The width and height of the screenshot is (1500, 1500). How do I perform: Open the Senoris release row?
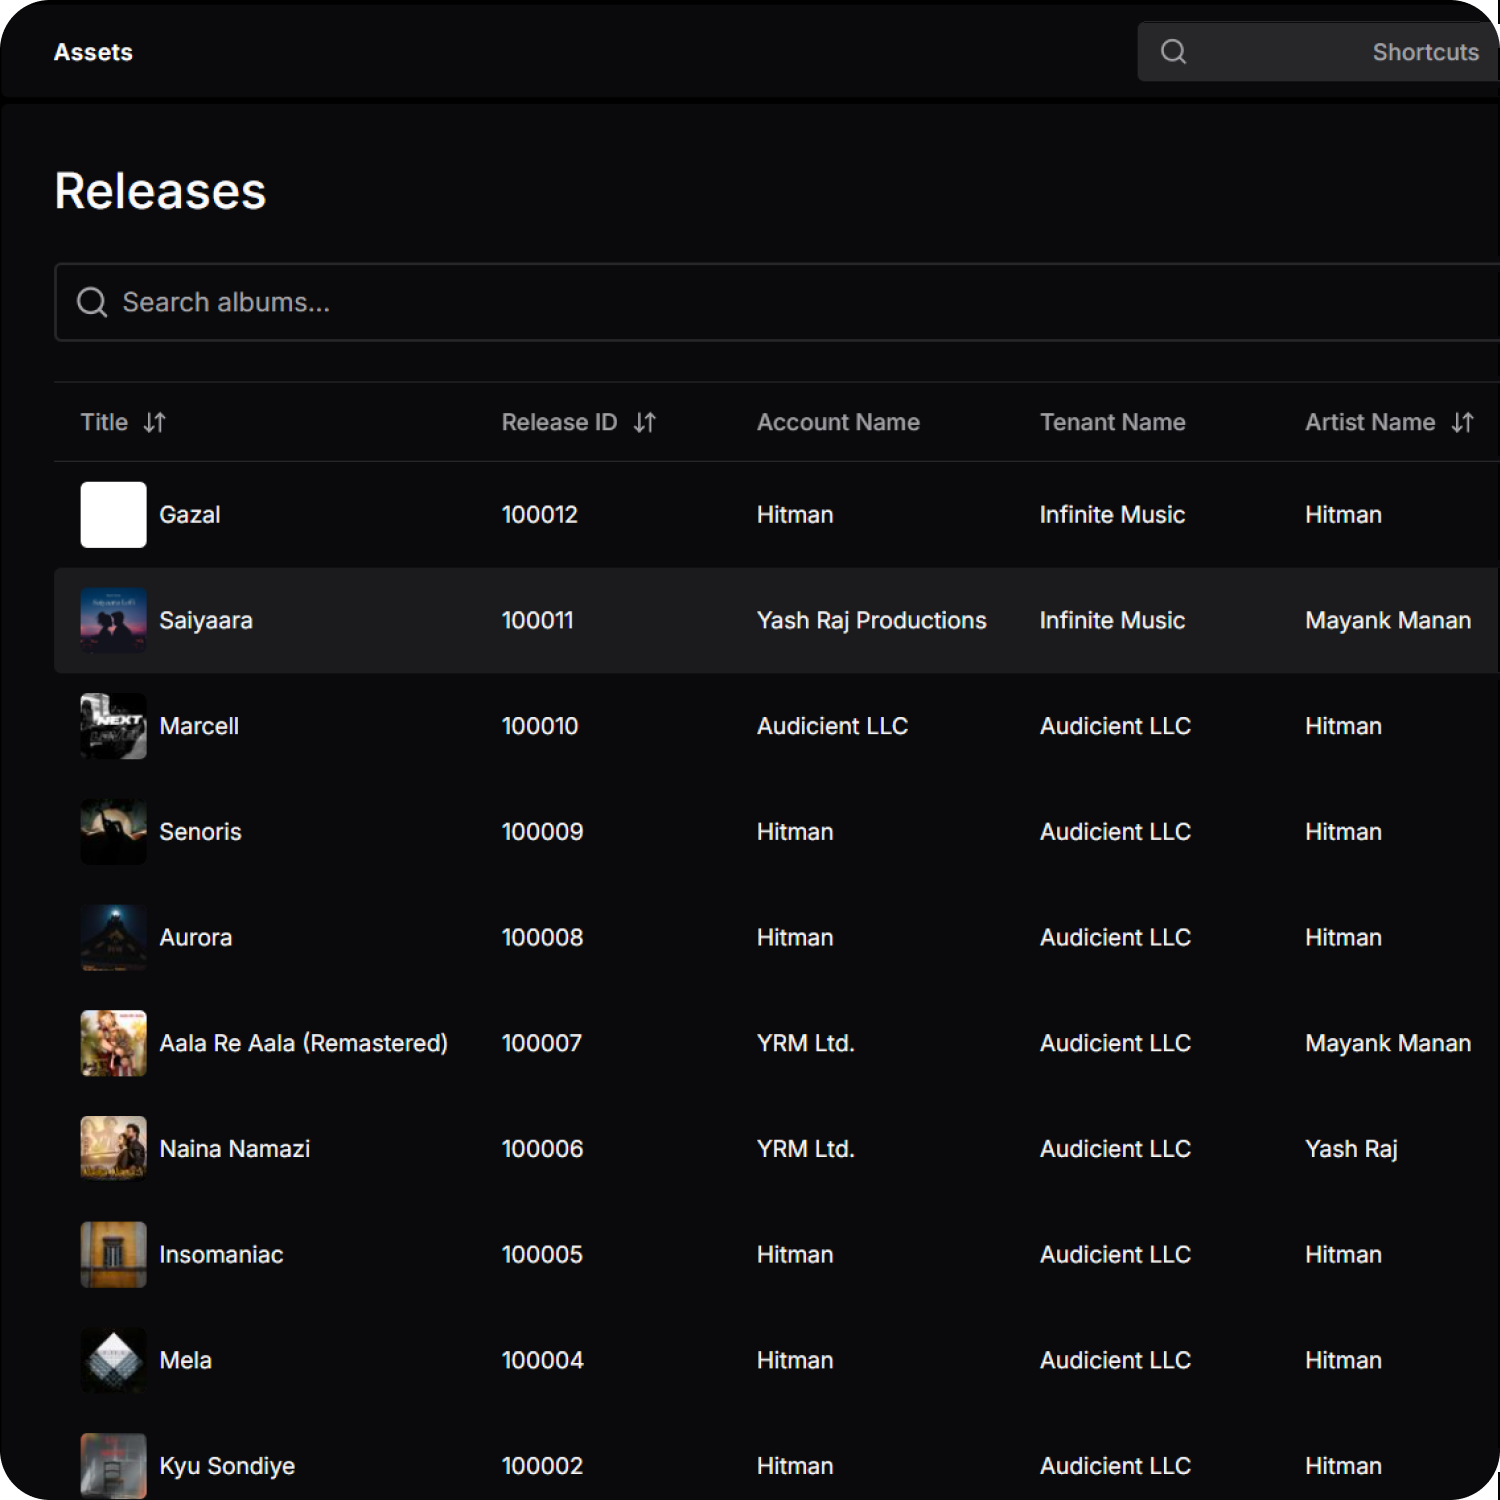click(x=200, y=831)
